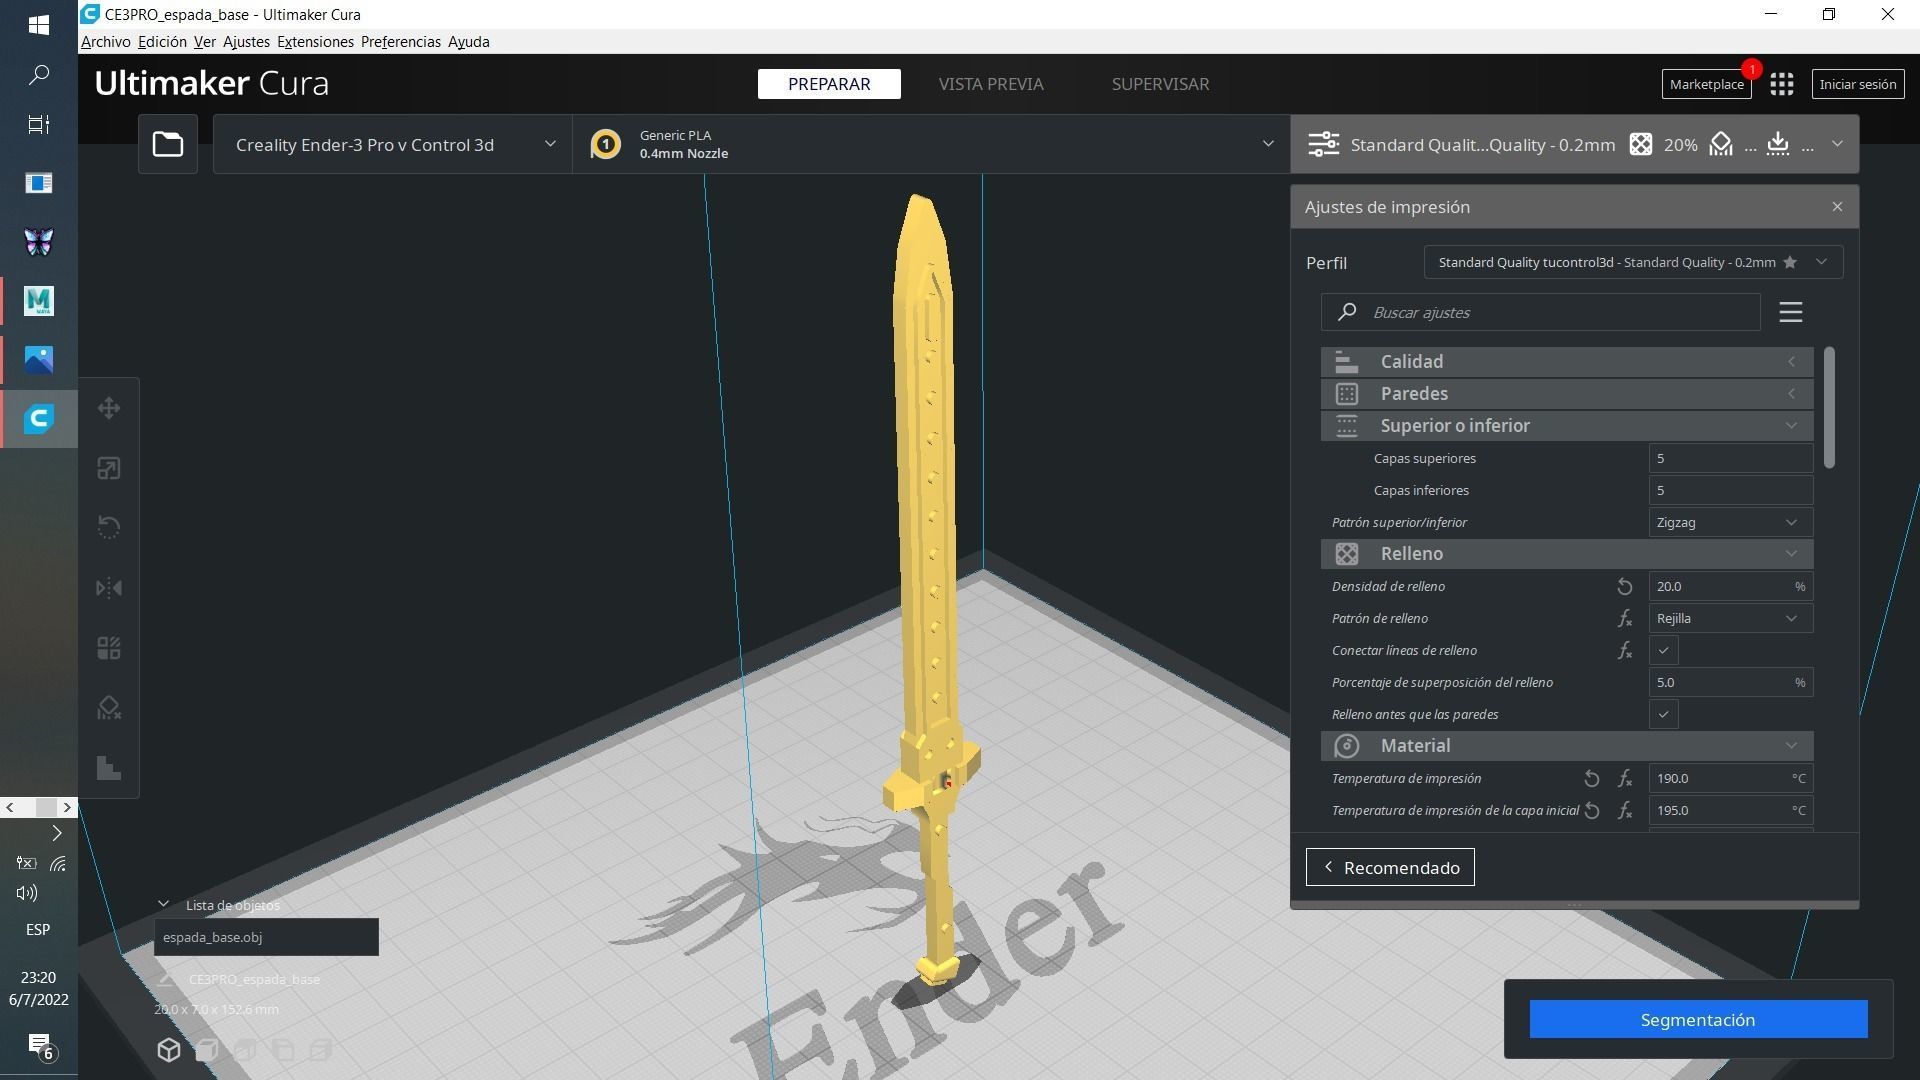The height and width of the screenshot is (1080, 1920).
Task: Switch to the SUPERVISAR tab
Action: point(1160,84)
